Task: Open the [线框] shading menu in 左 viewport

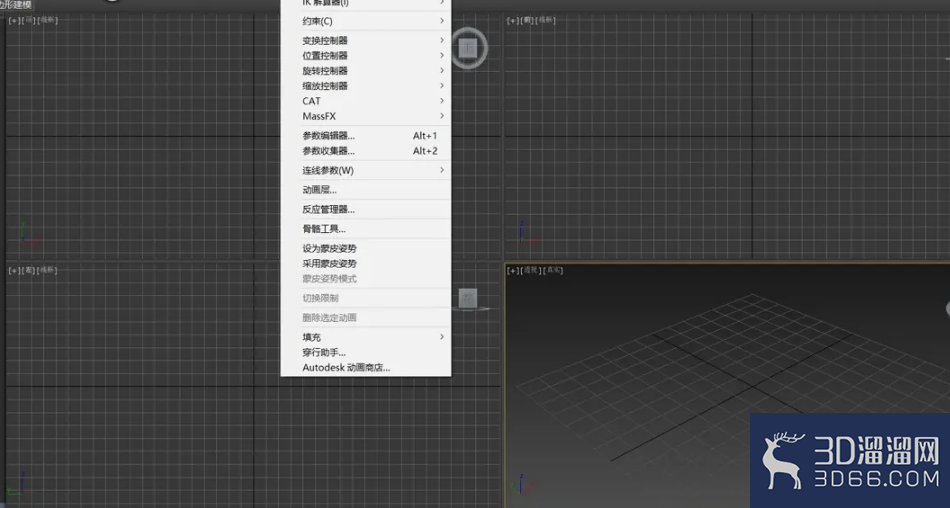Action: click(47, 270)
